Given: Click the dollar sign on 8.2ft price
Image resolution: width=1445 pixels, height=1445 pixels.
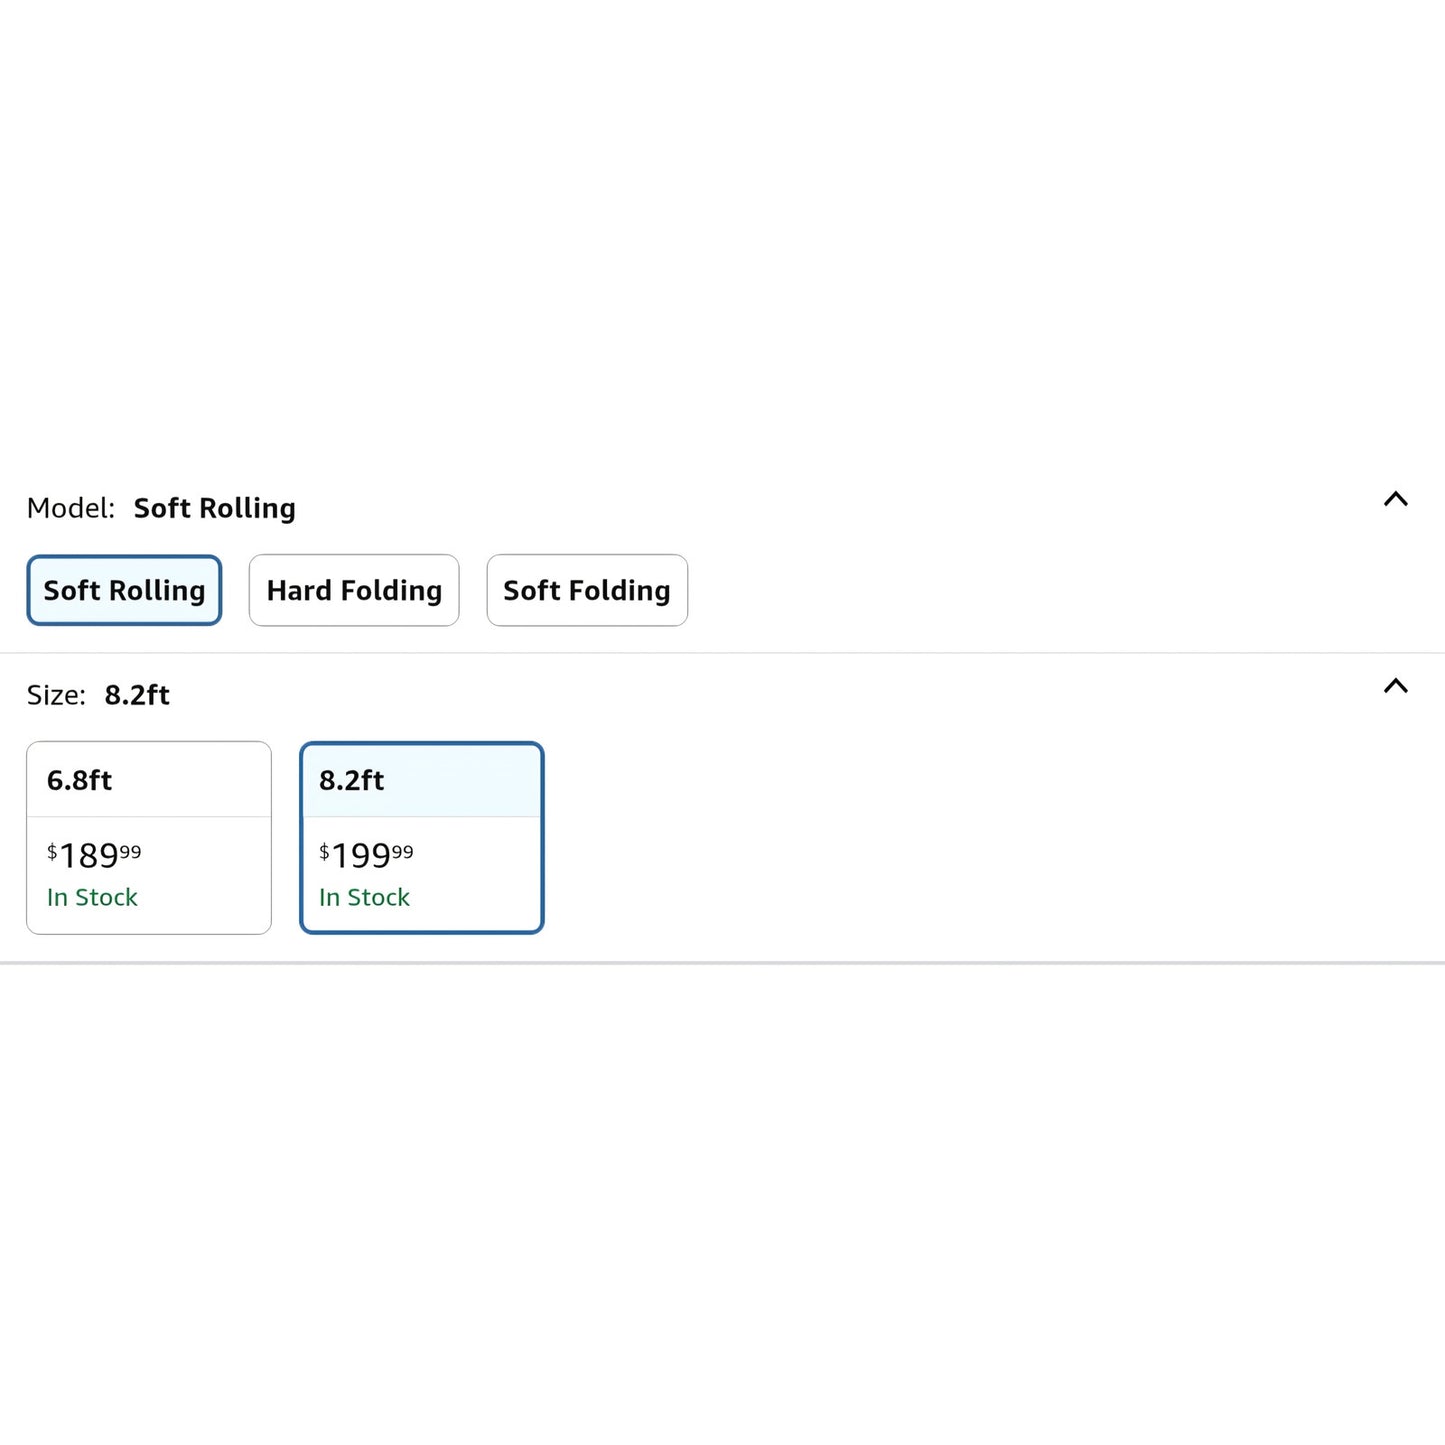Looking at the screenshot, I should (x=324, y=852).
